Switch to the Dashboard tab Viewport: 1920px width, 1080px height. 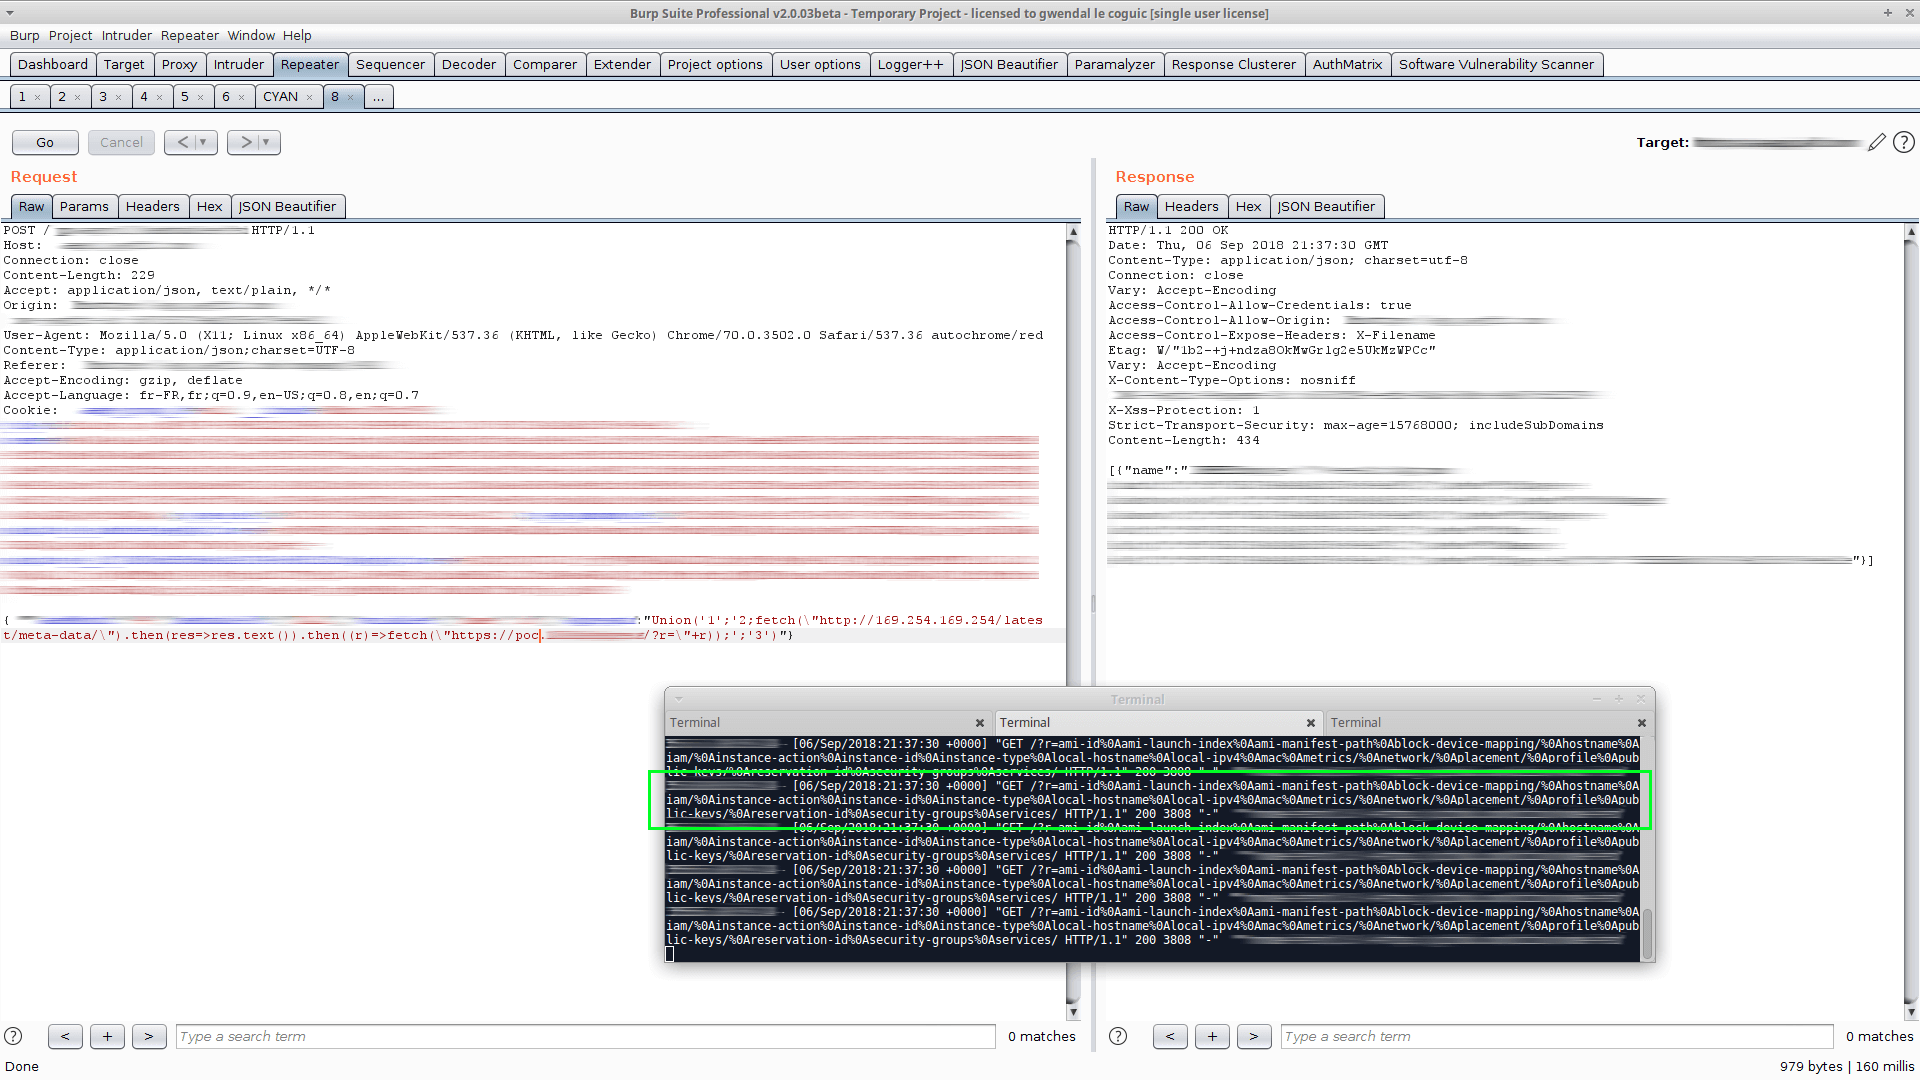[53, 65]
